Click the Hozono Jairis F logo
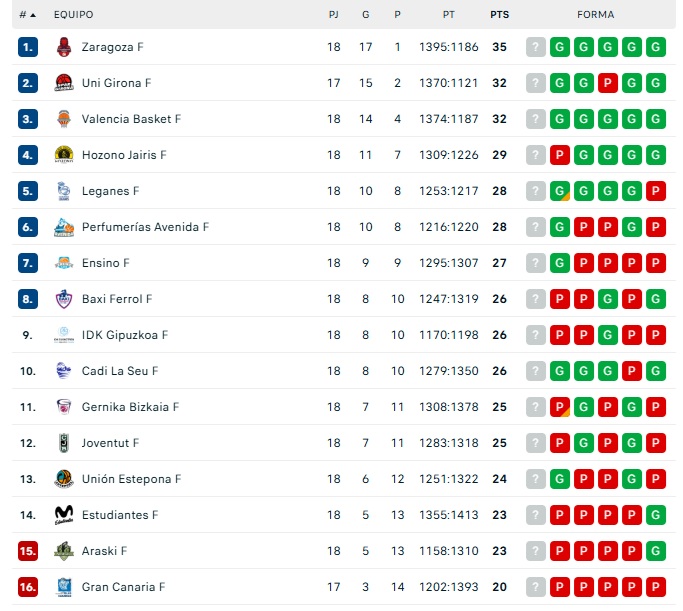 tap(64, 155)
